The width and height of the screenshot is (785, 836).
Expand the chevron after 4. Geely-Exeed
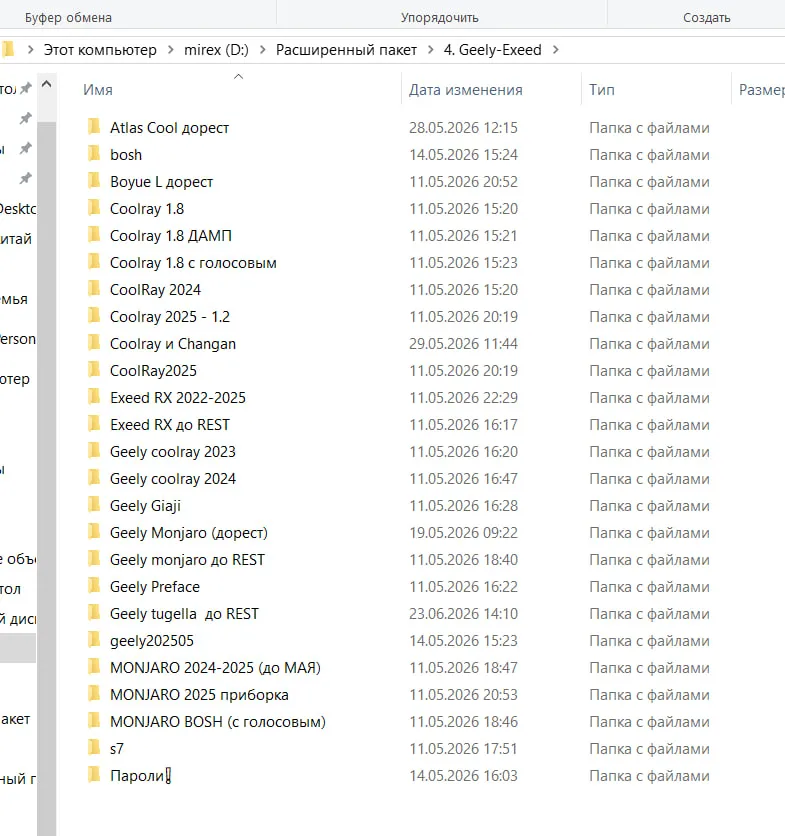tap(556, 50)
